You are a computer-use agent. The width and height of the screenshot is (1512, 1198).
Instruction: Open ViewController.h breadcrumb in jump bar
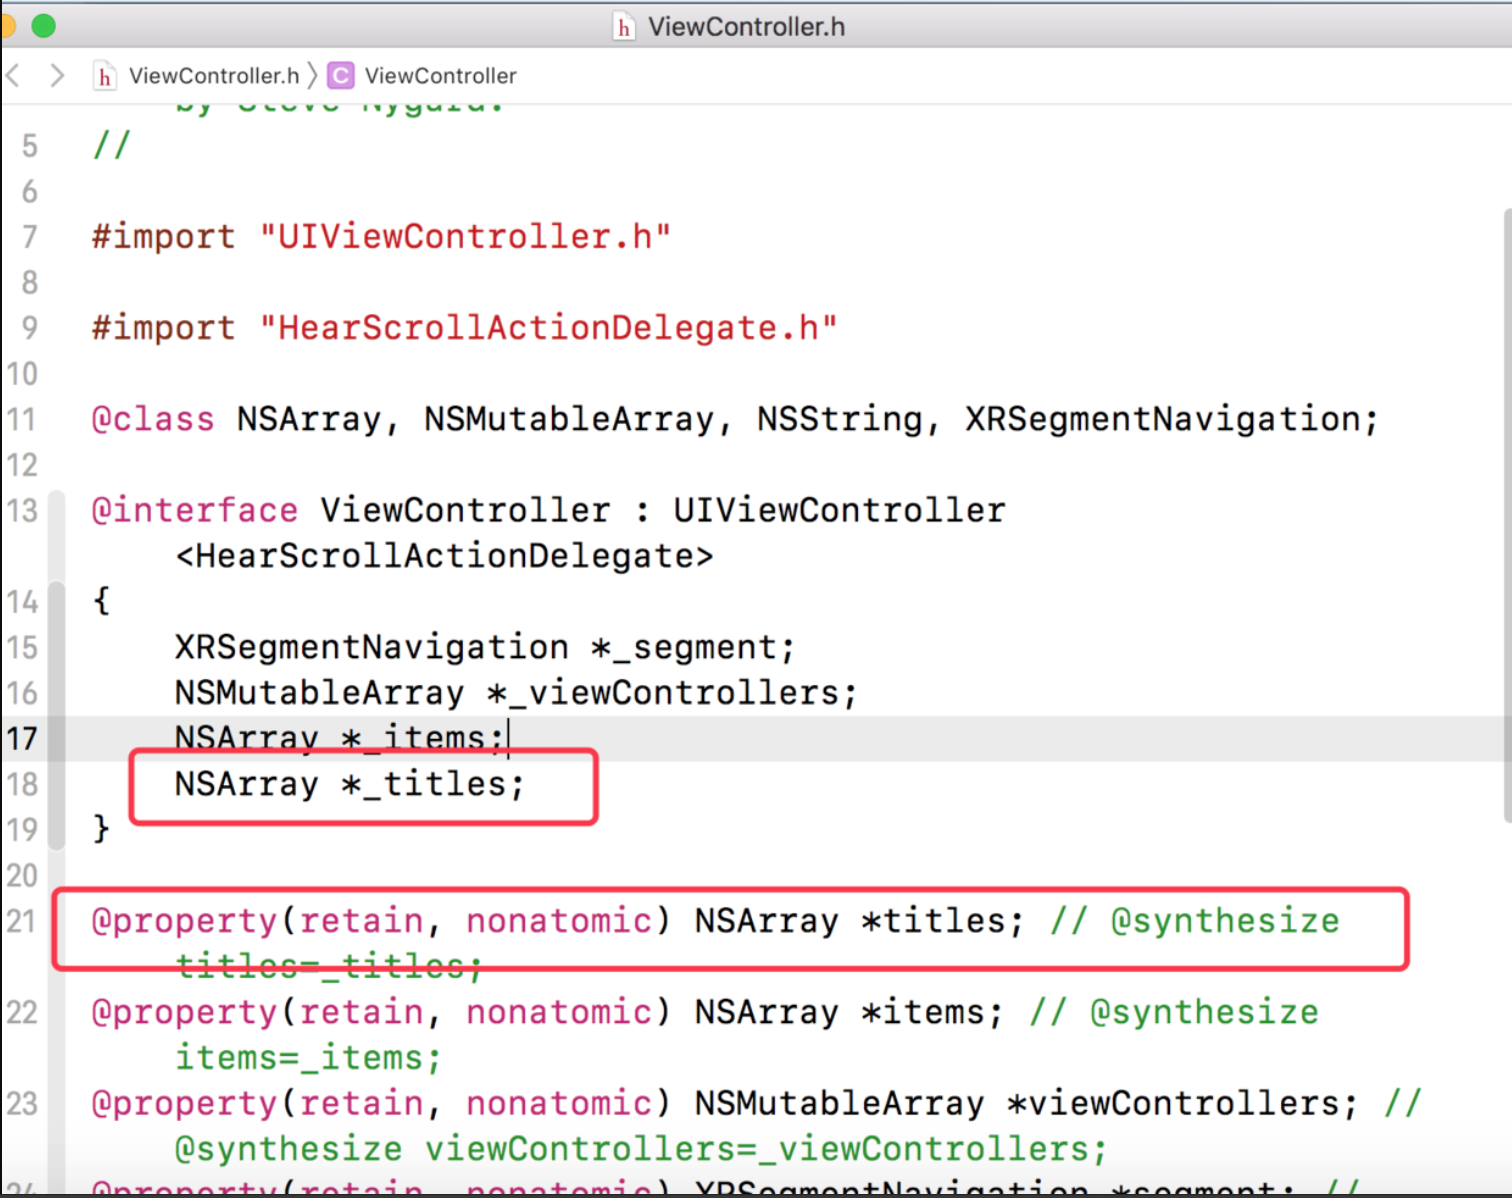(214, 76)
